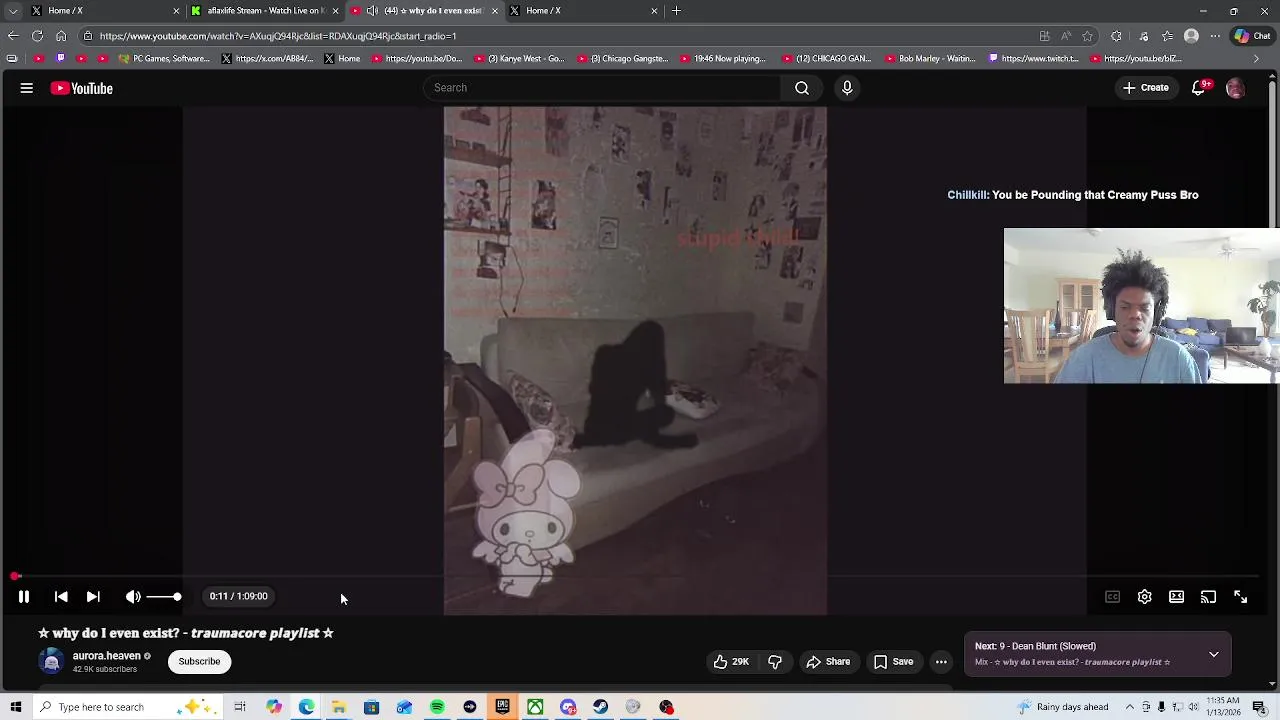Show hidden system tray icons
1280x720 pixels.
1130,707
